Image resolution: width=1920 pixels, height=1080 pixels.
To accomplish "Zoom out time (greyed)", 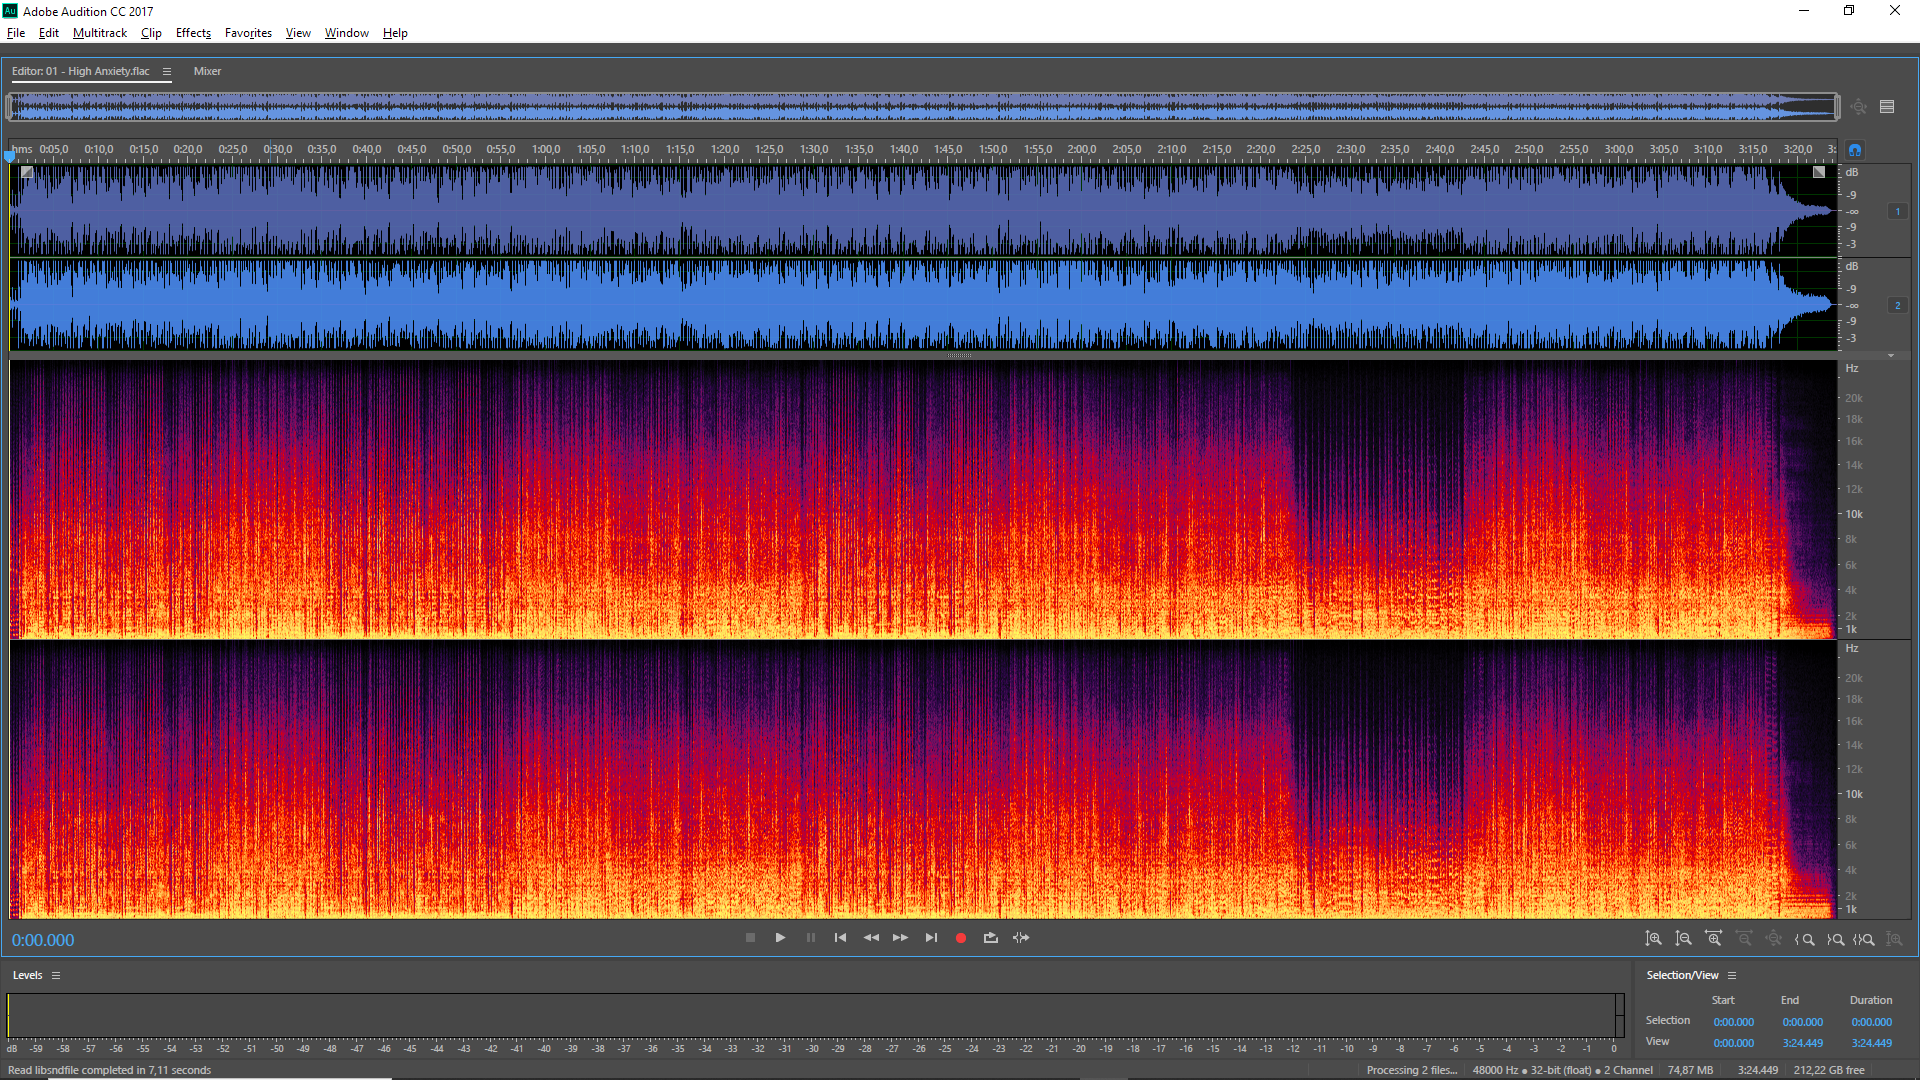I will click(x=1744, y=939).
